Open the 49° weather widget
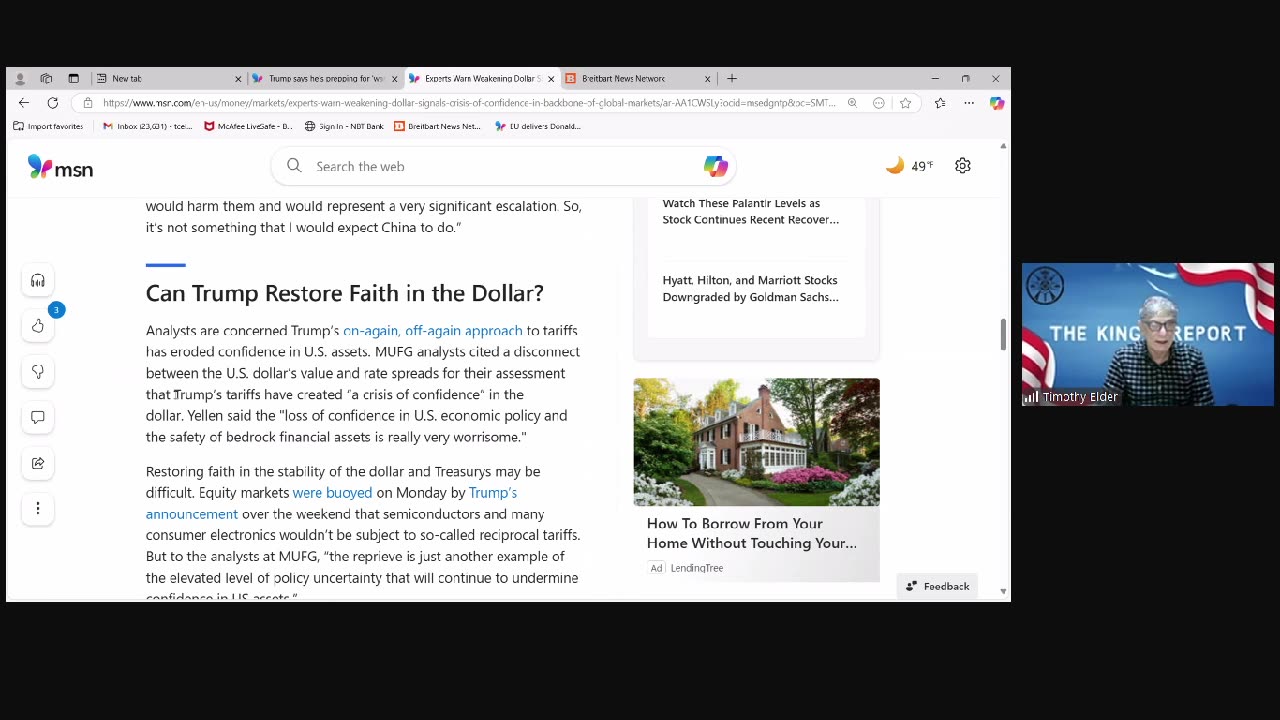Image resolution: width=1280 pixels, height=720 pixels. click(x=909, y=166)
